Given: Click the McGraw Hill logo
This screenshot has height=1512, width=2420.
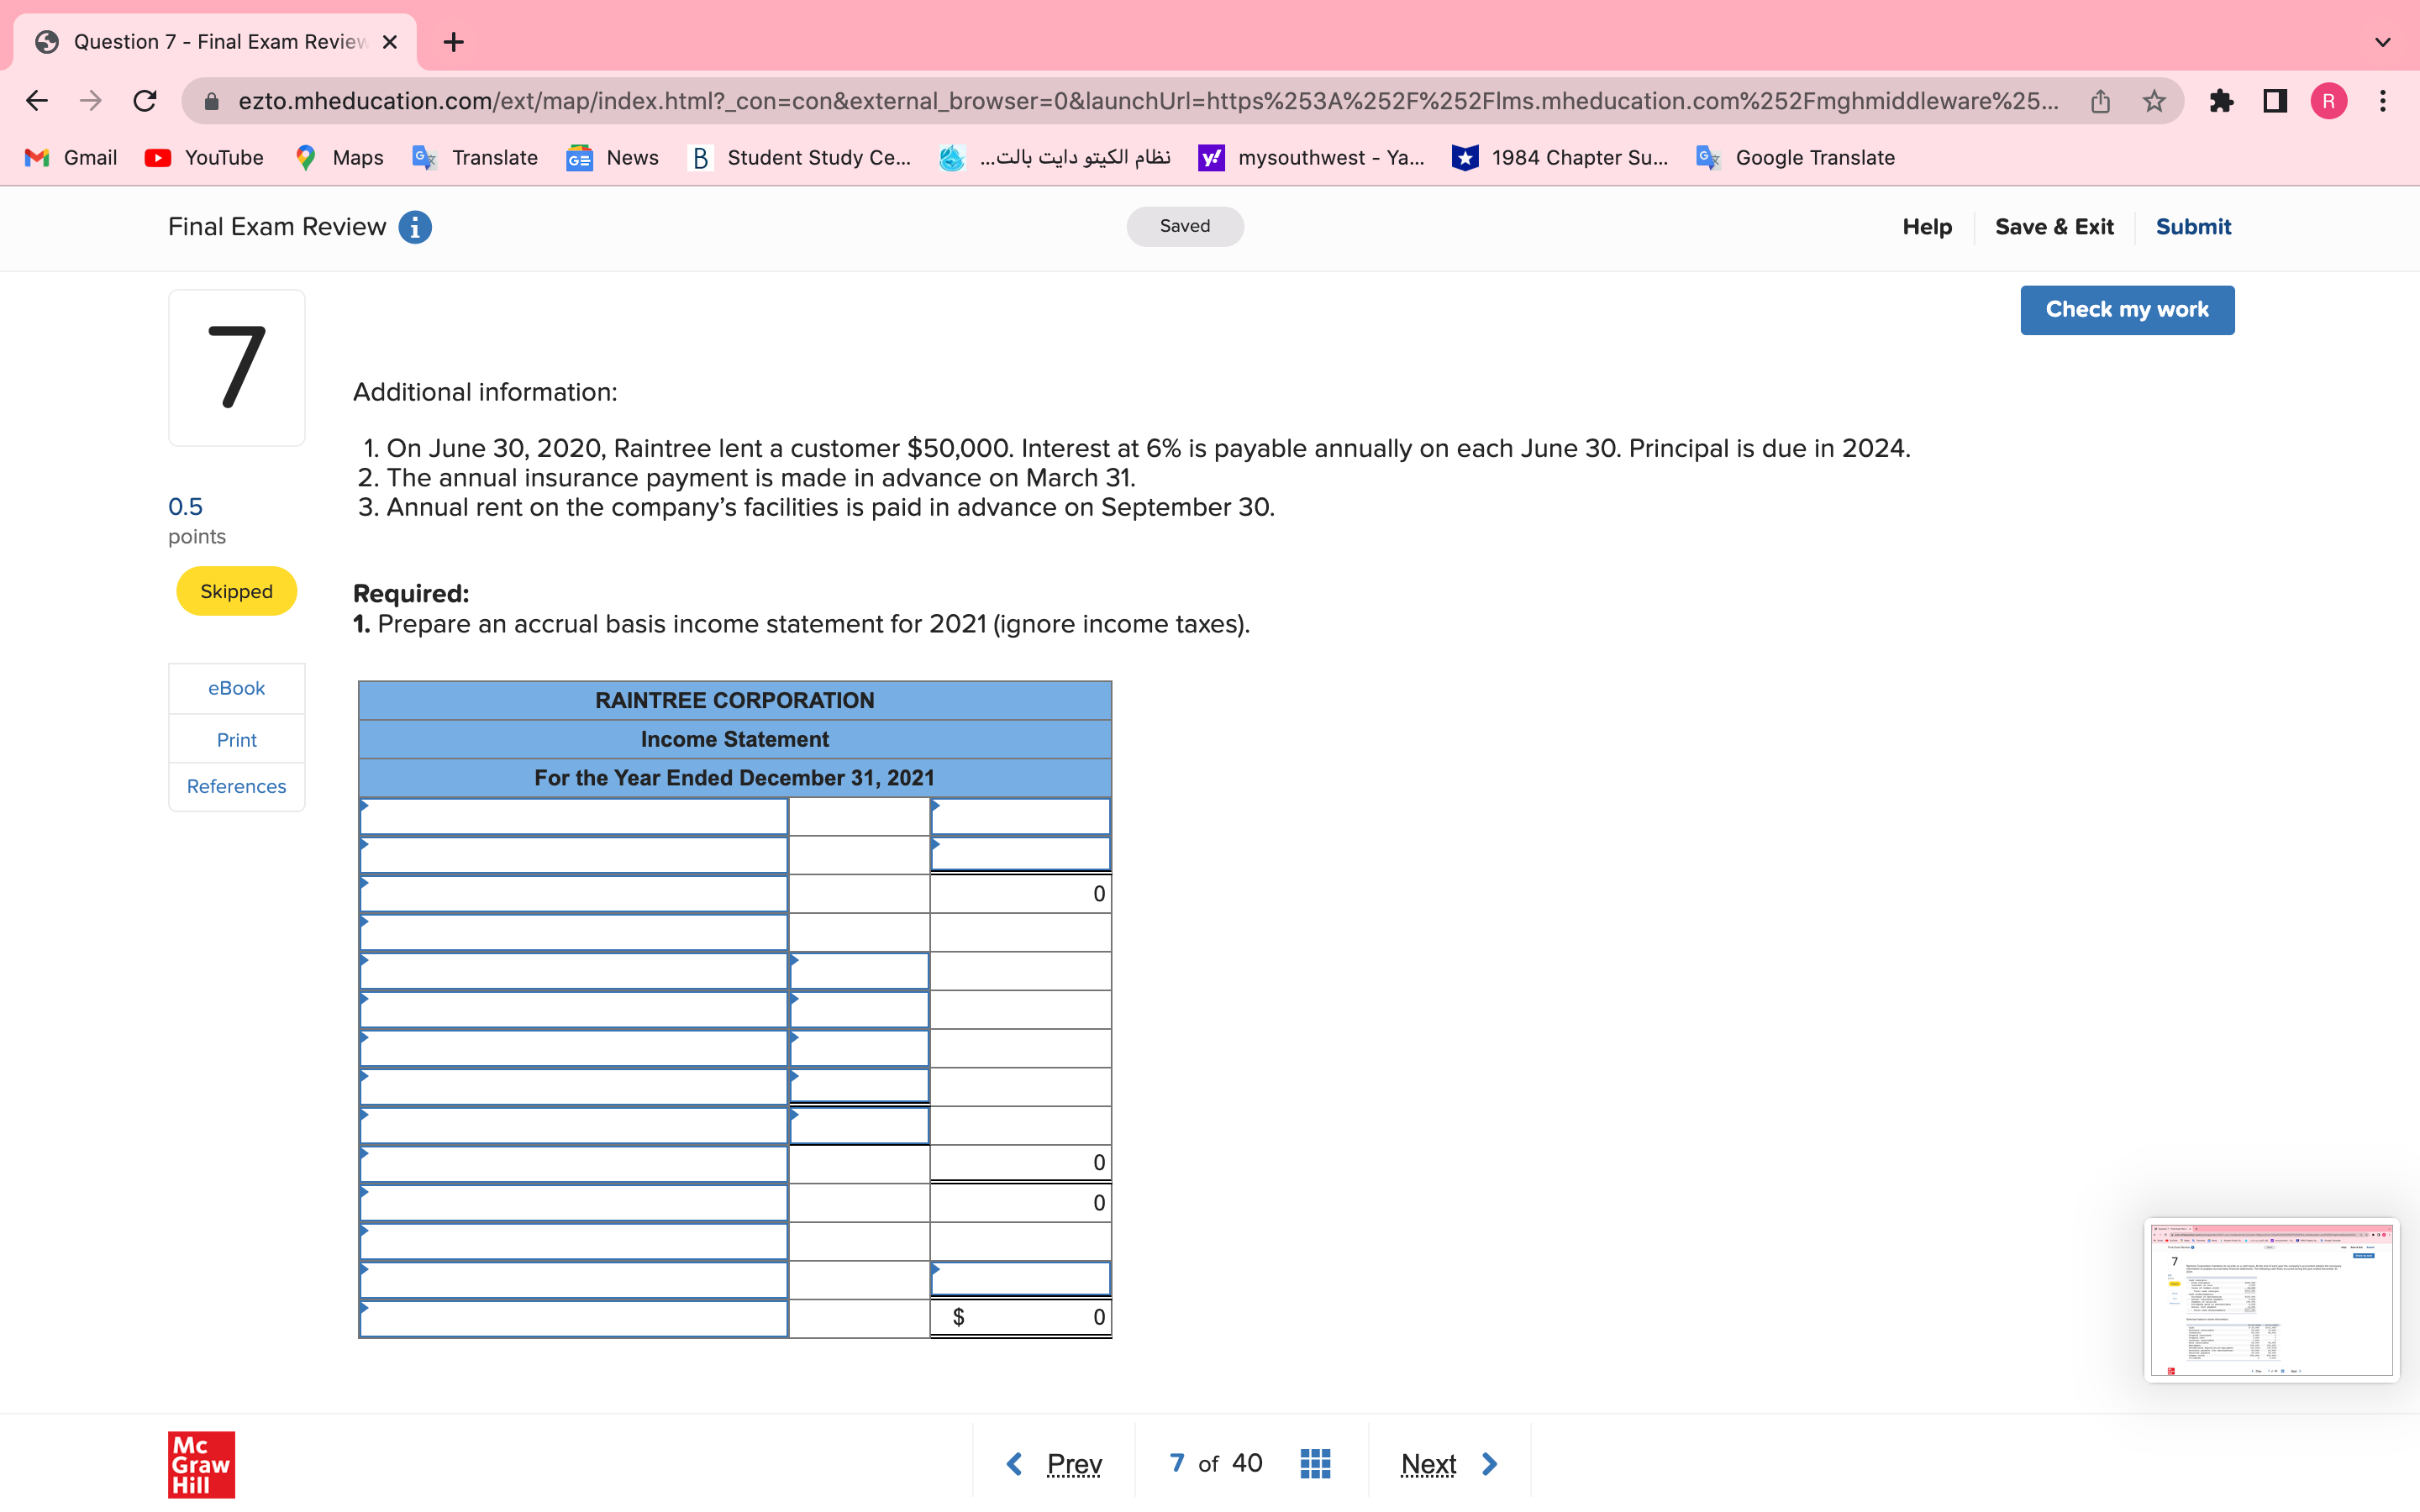Looking at the screenshot, I should point(200,1464).
